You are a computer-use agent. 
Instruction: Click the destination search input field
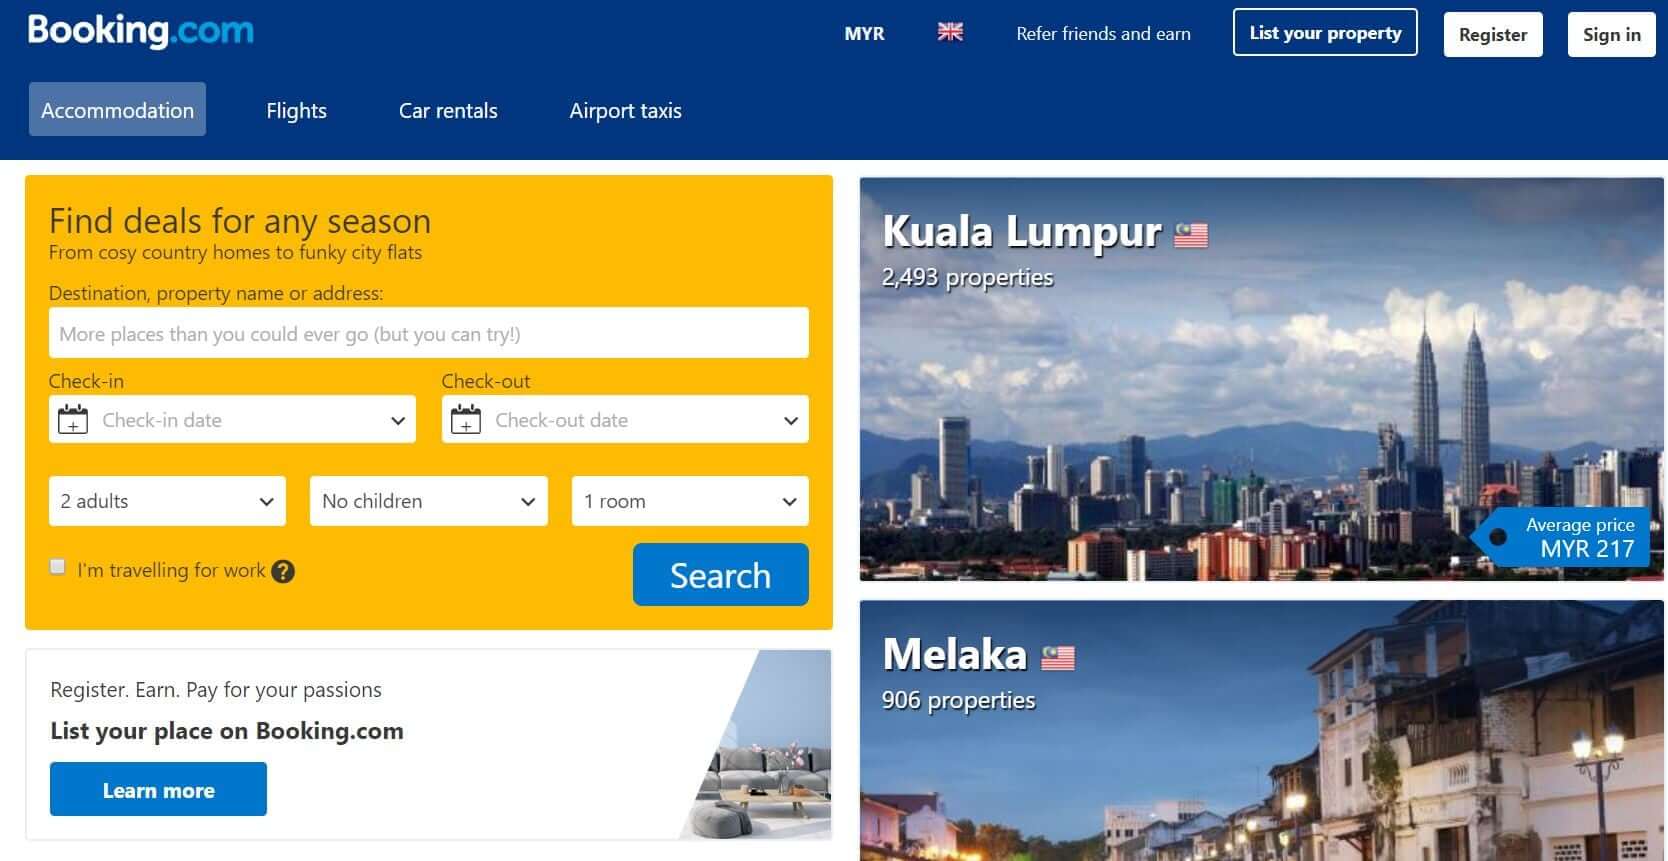[x=429, y=333]
